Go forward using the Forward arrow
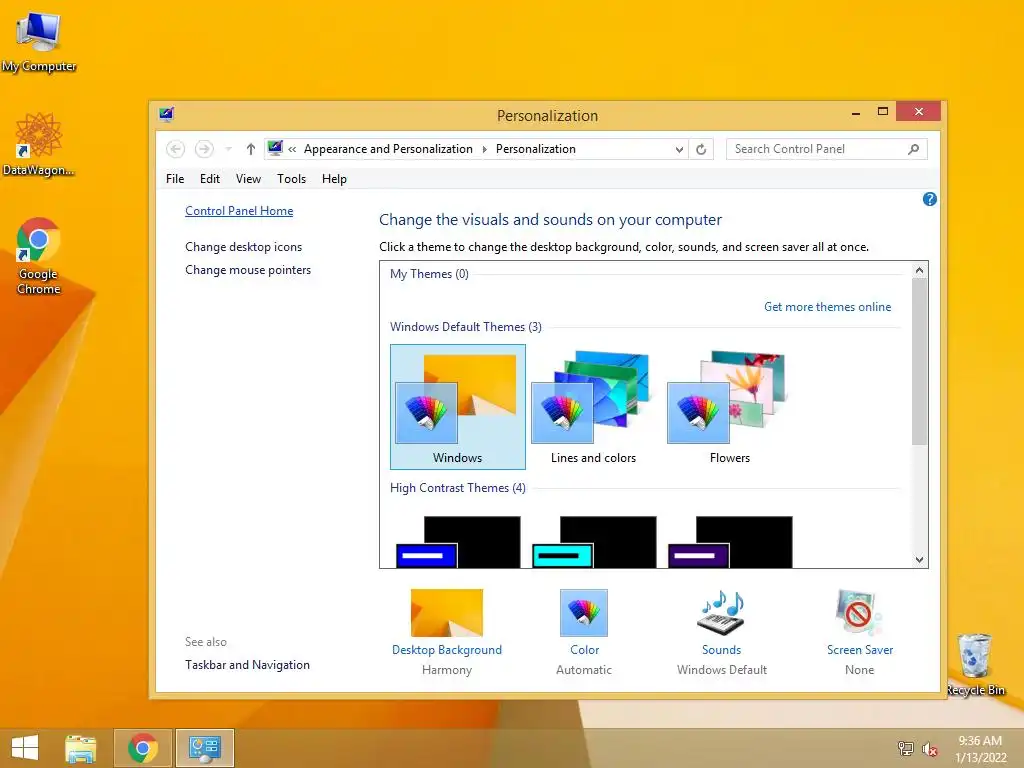Viewport: 1024px width, 768px height. pos(204,149)
